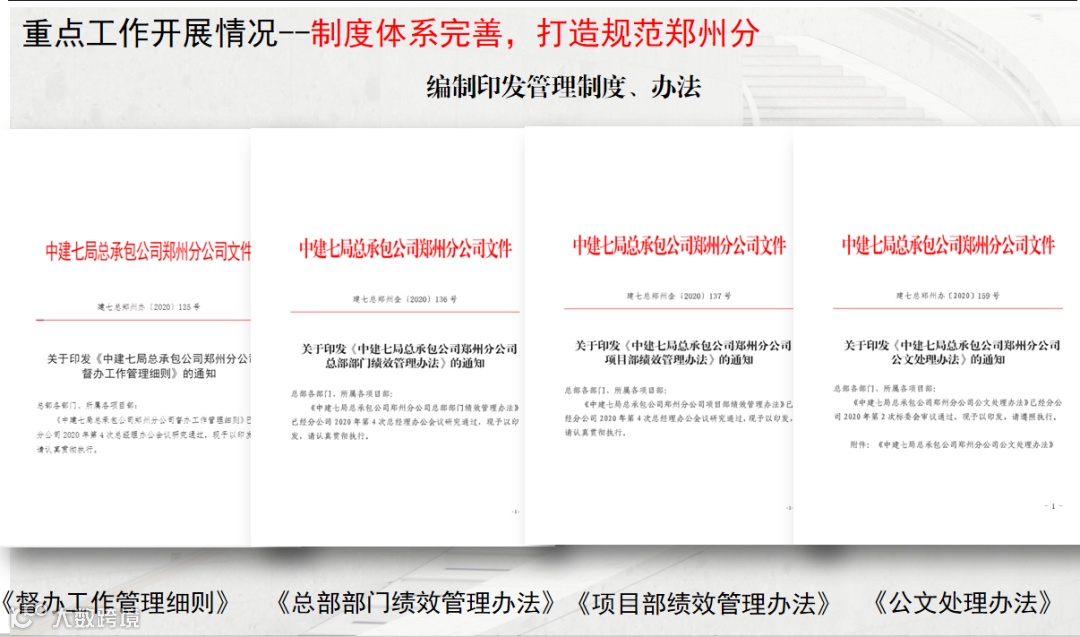Click body text '请认真贯彻执行' in document 137号
The width and height of the screenshot is (1080, 637).
595,432
